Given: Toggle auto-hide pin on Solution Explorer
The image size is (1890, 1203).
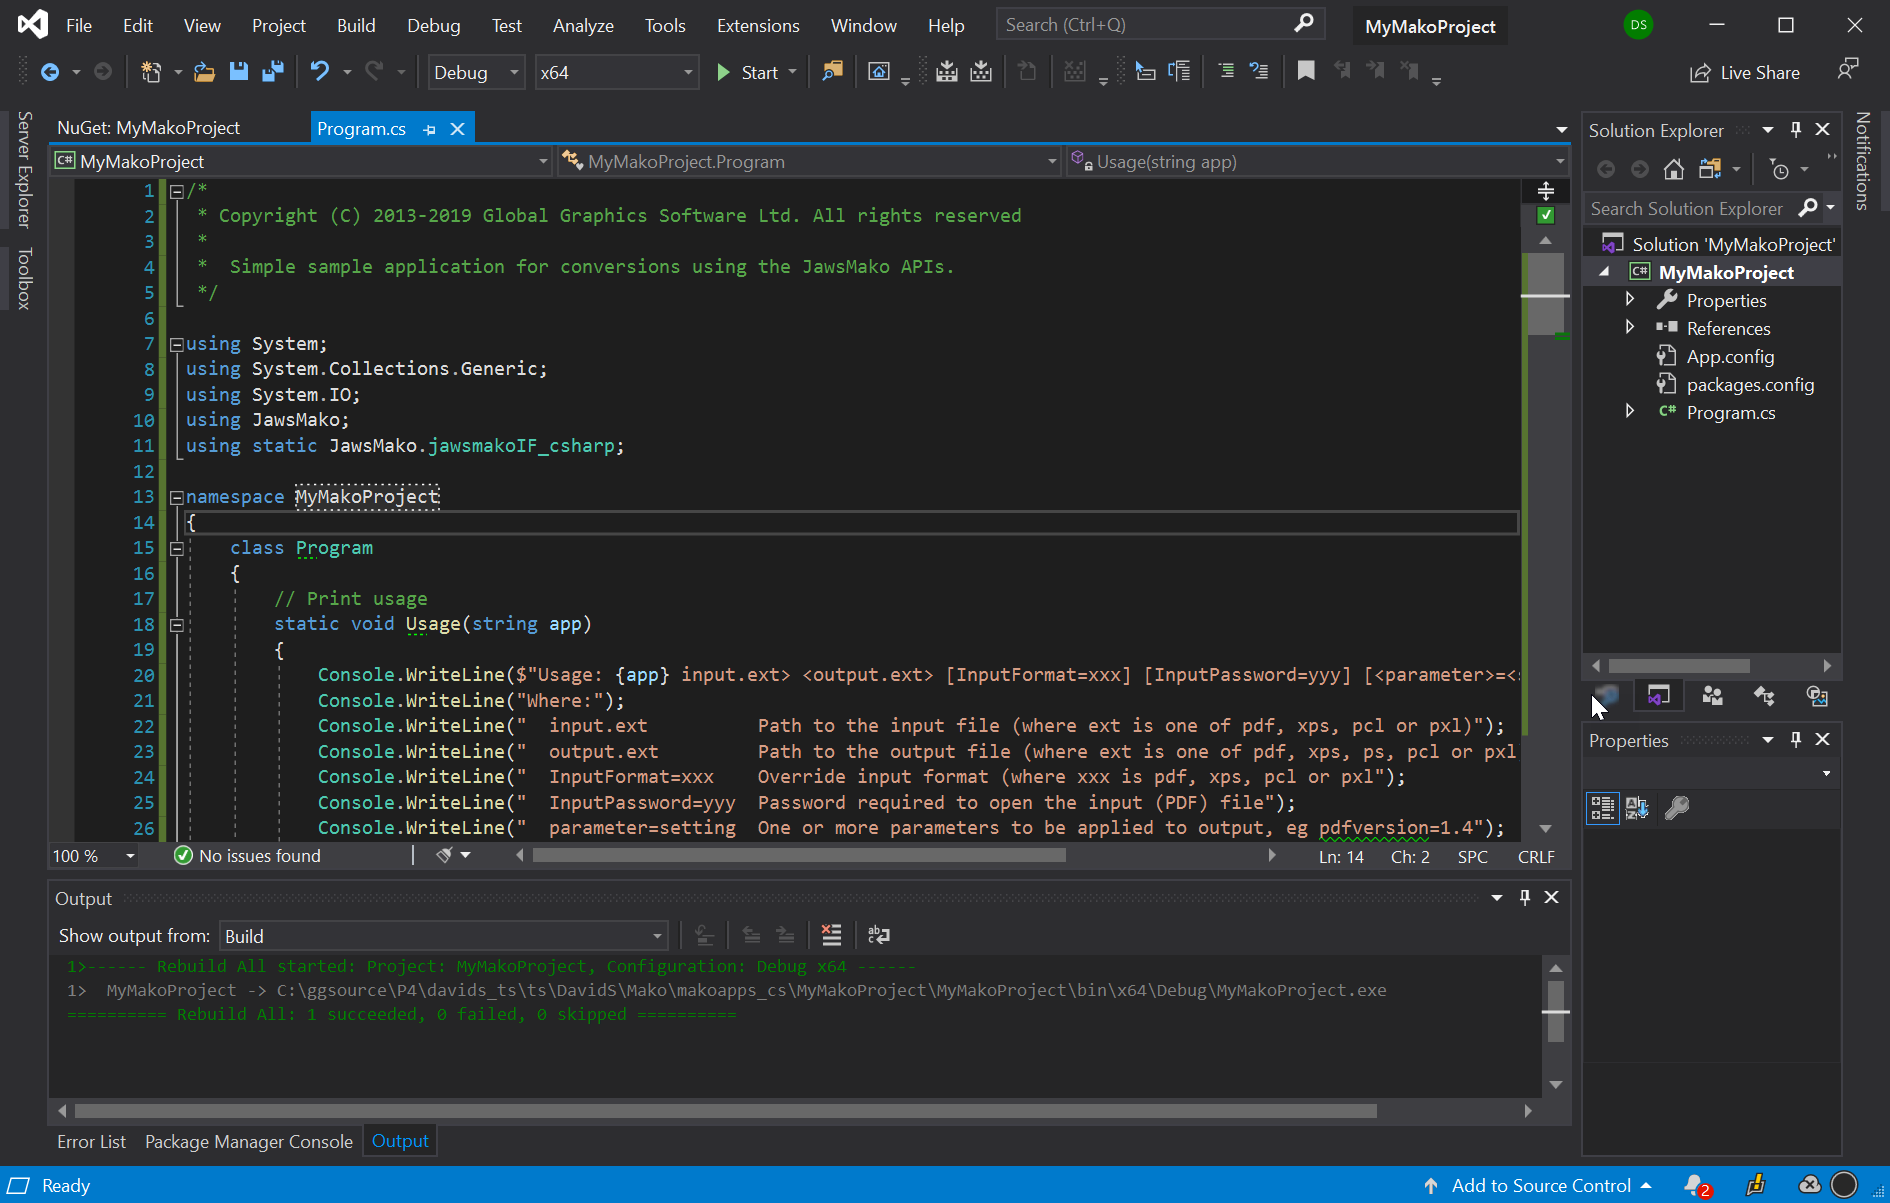Looking at the screenshot, I should click(x=1796, y=130).
